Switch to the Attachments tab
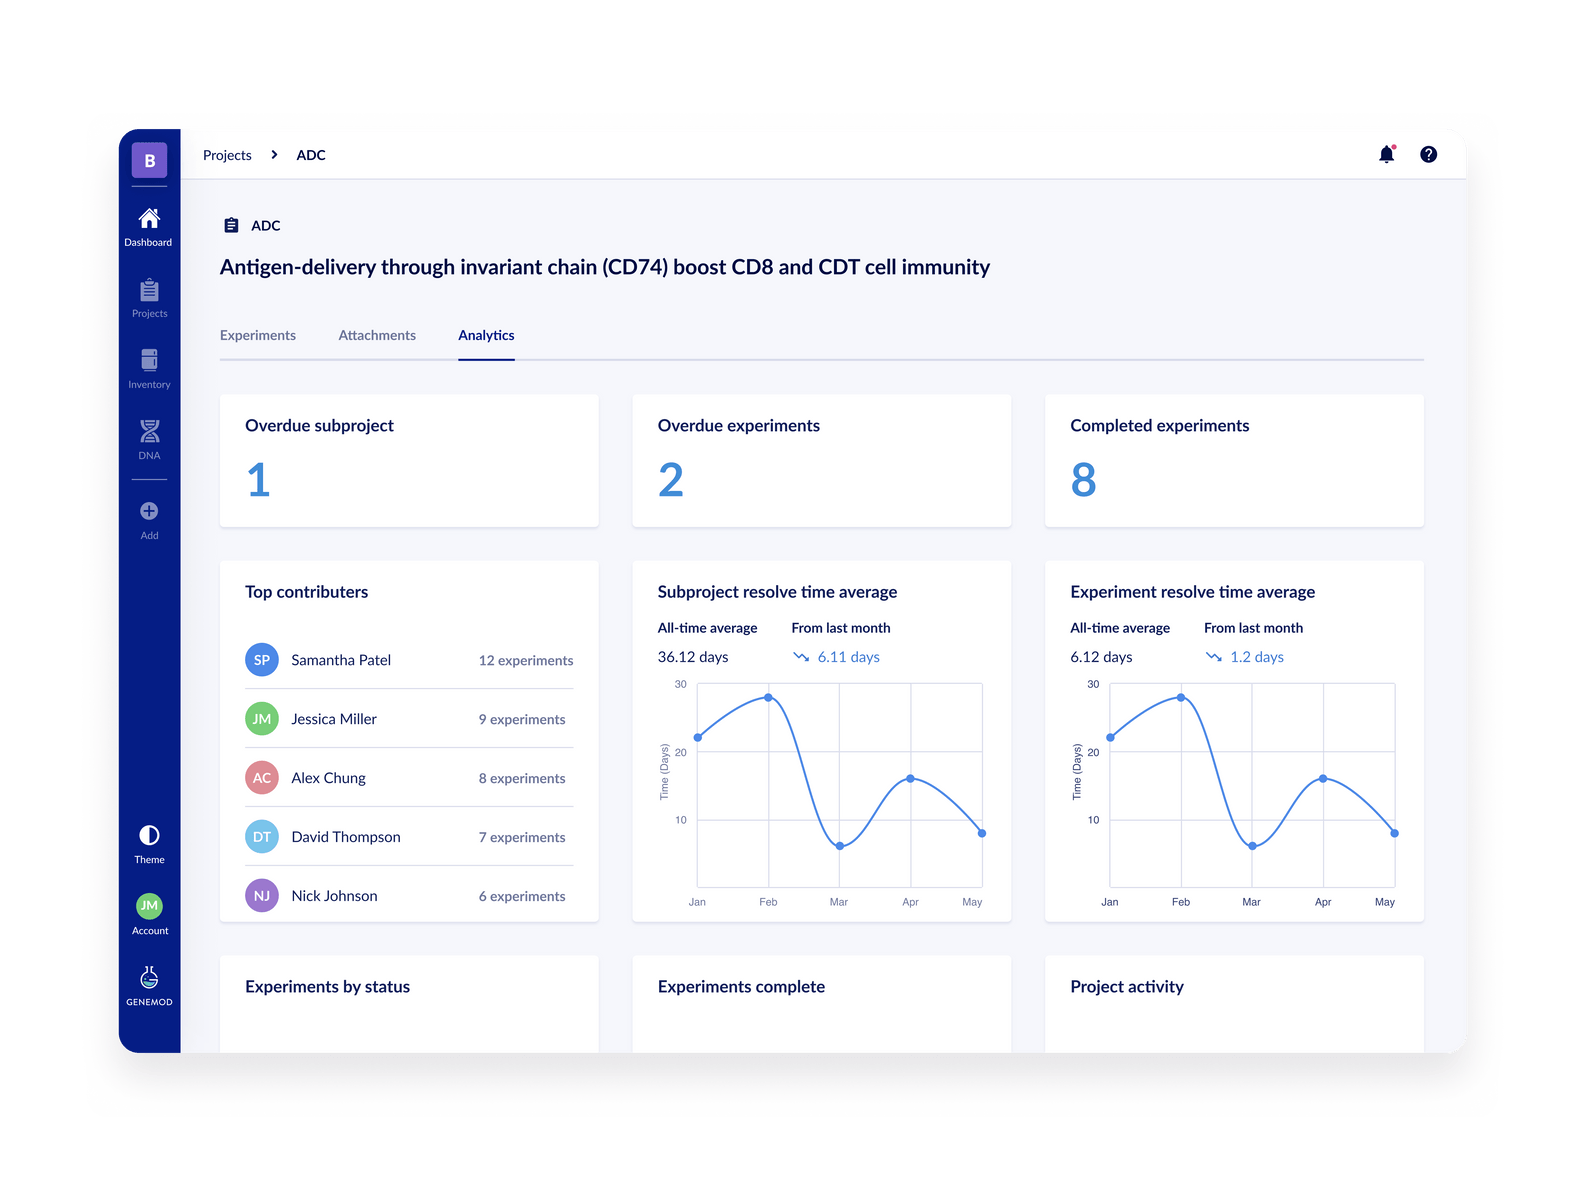This screenshot has width=1572, height=1182. [377, 335]
